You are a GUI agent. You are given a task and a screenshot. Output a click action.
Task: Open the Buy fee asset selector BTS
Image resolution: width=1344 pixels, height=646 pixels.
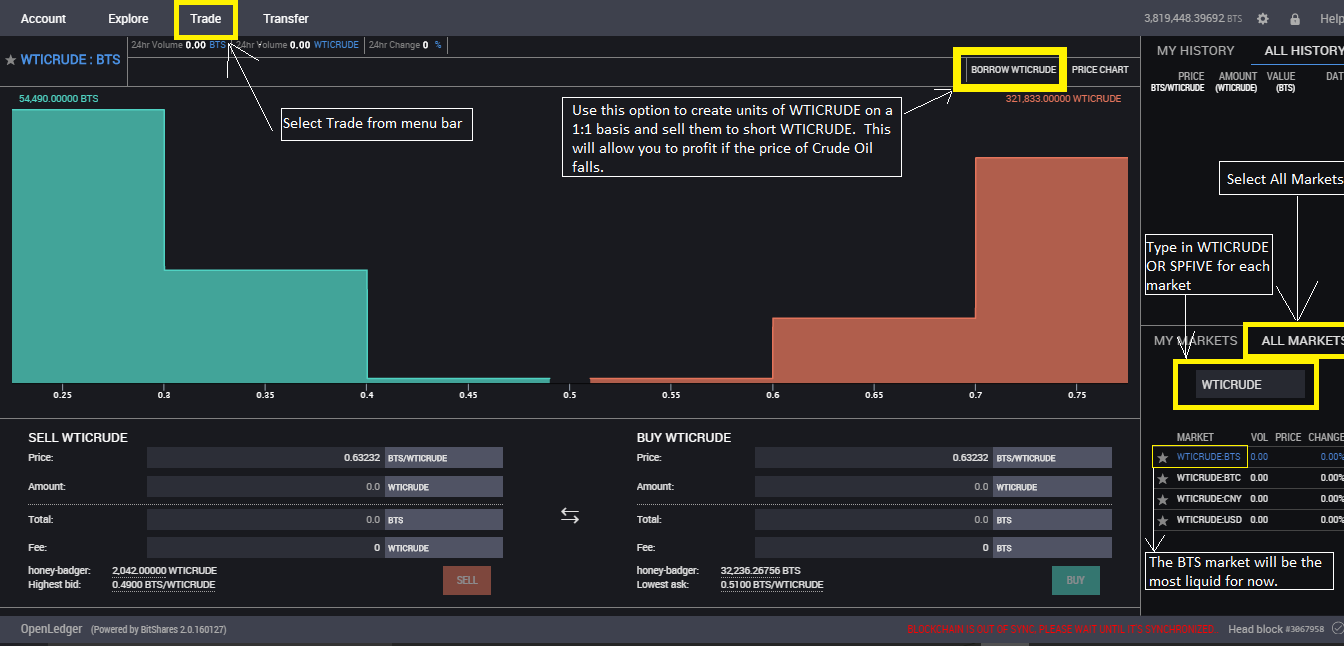point(1052,548)
